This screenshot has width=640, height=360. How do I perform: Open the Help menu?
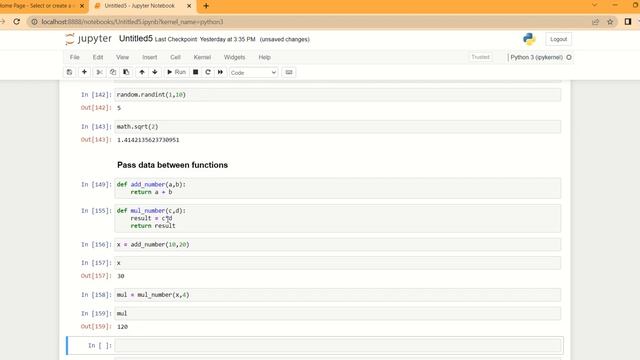tap(264, 57)
